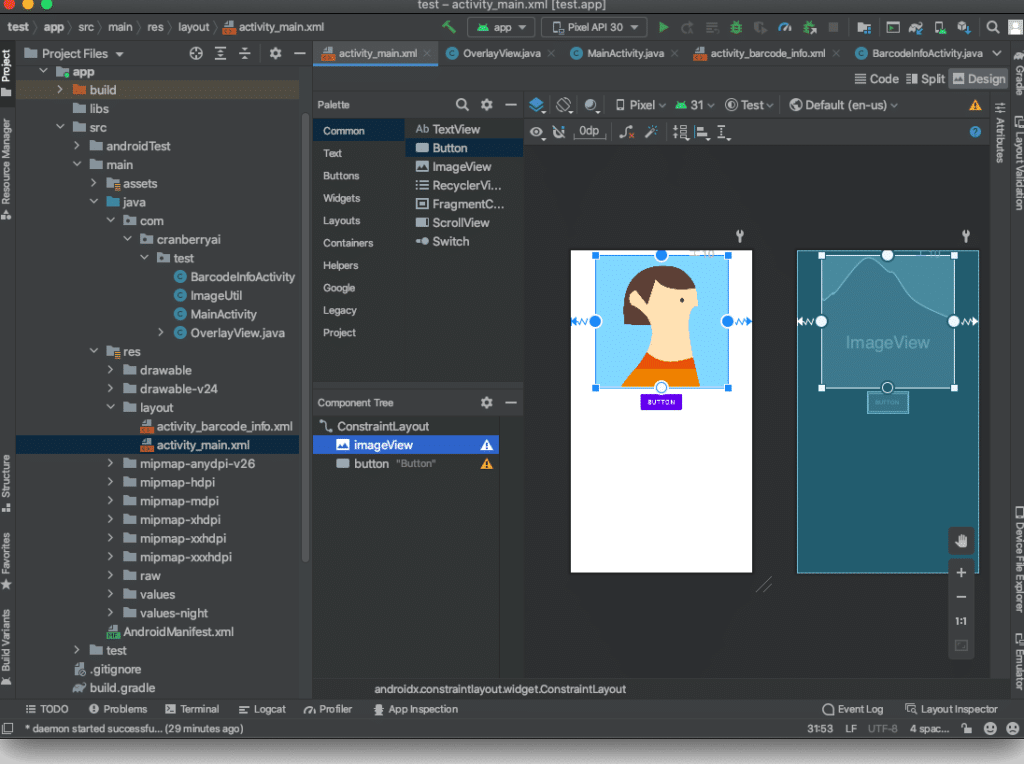Switch editor to Design view
This screenshot has width=1024, height=764.
point(979,79)
